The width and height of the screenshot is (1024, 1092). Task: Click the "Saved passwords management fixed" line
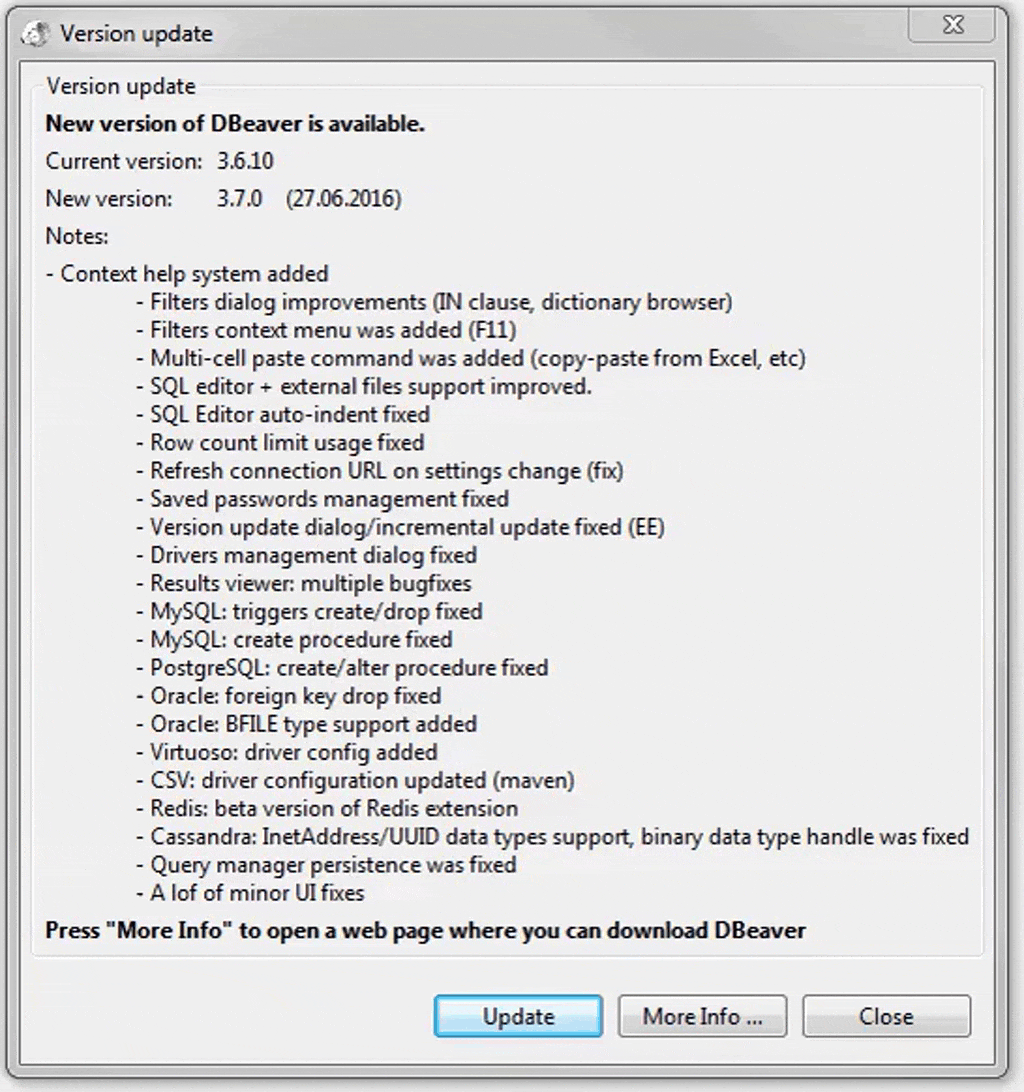point(328,498)
